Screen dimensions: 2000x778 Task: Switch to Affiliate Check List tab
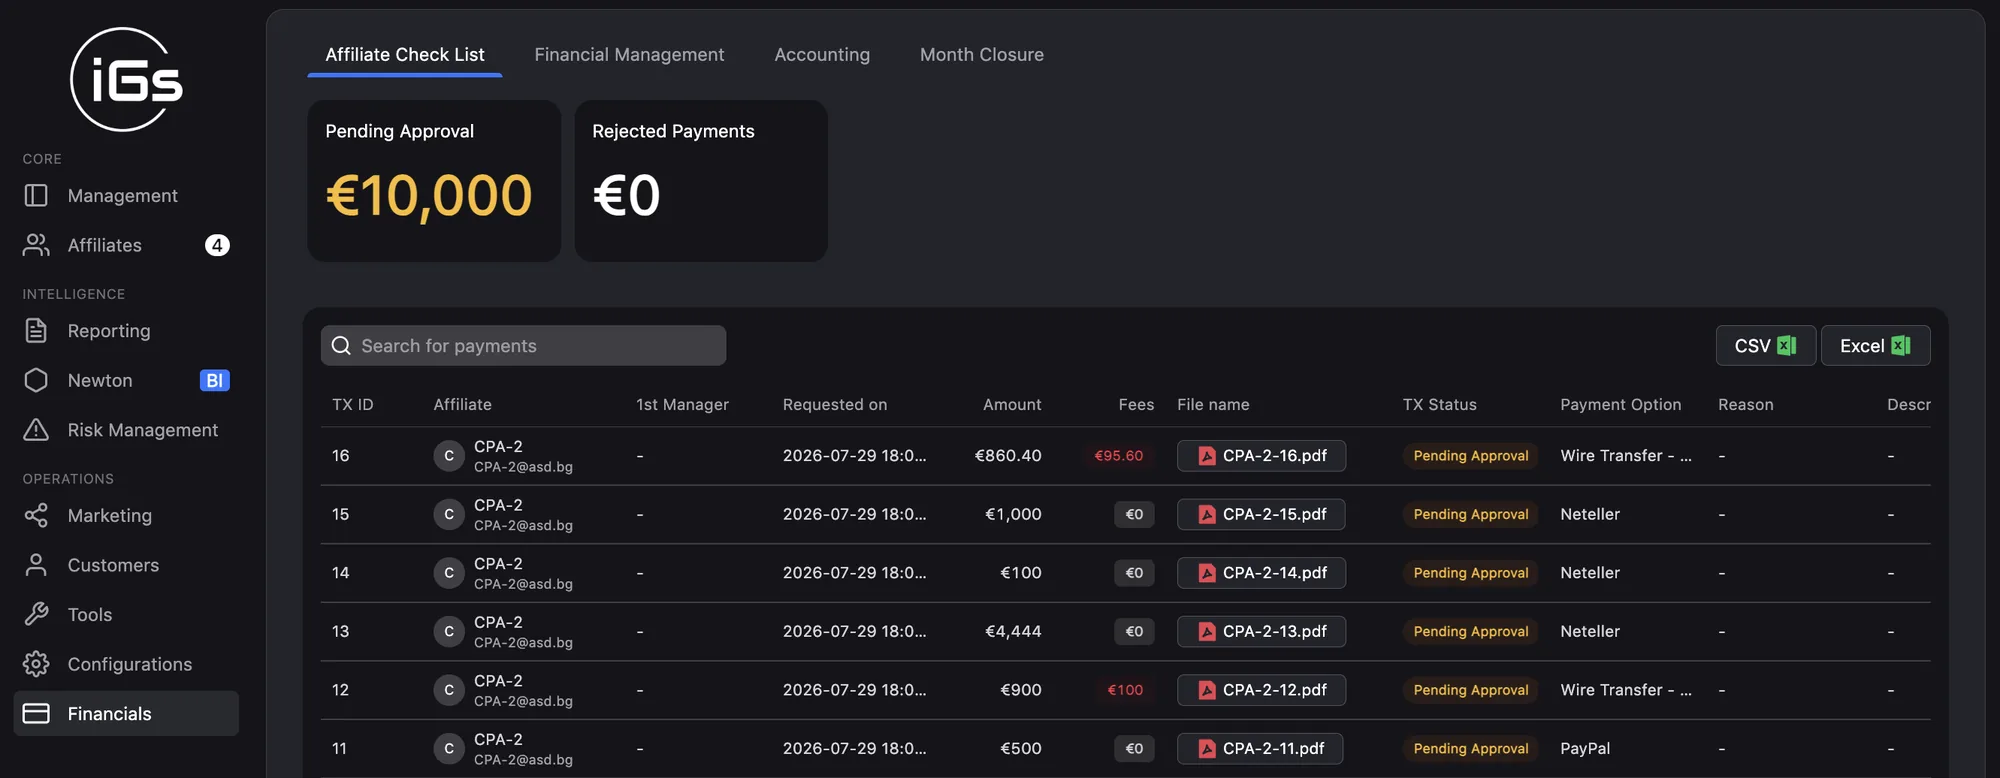[405, 54]
